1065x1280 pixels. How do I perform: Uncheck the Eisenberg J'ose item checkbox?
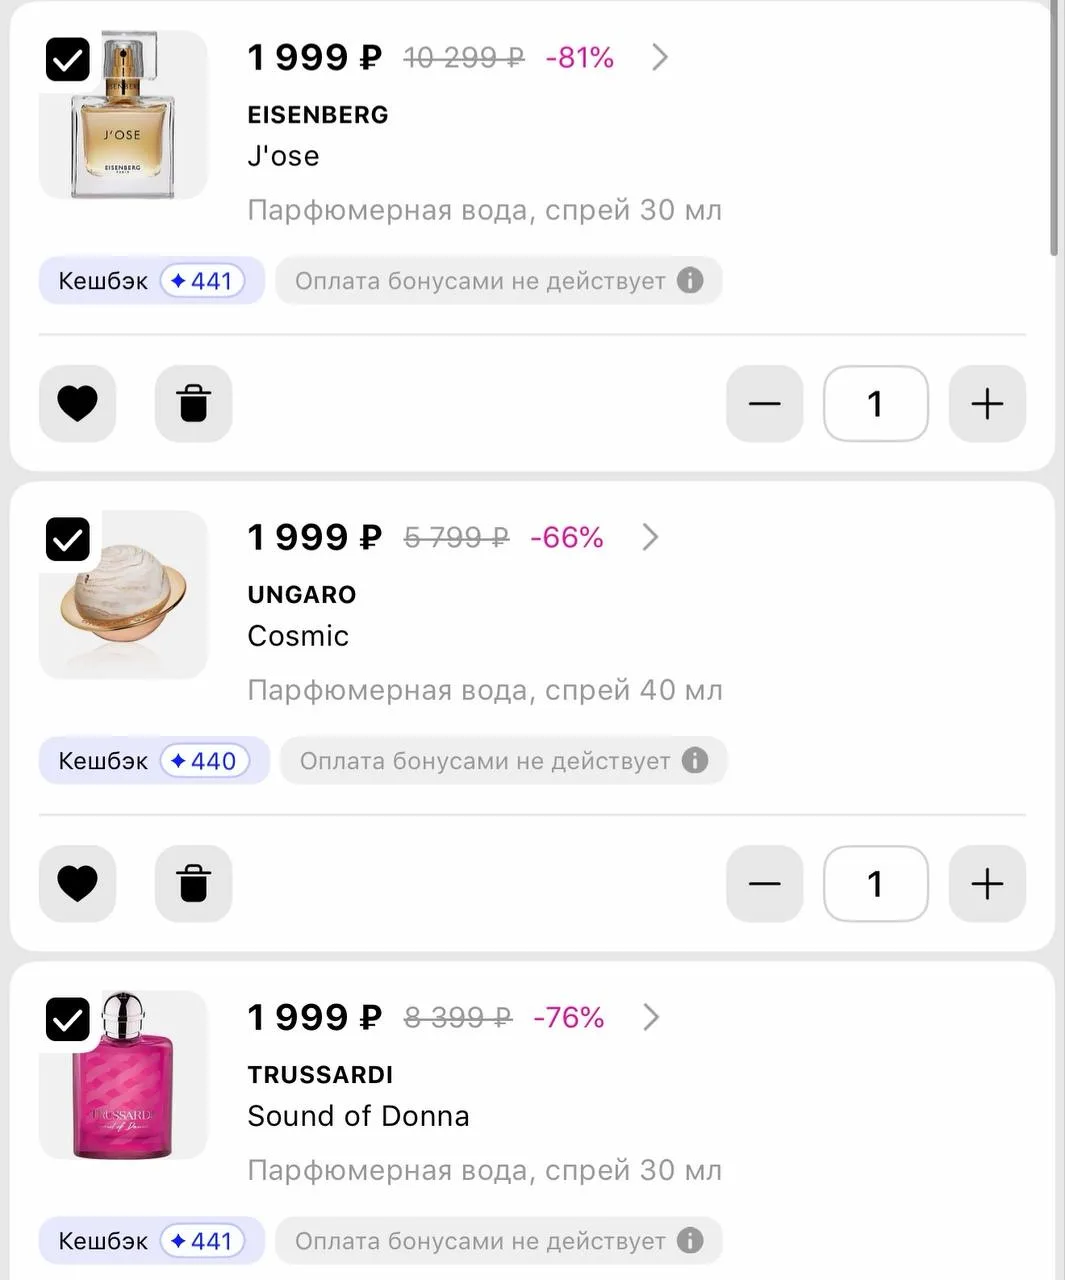[x=68, y=60]
